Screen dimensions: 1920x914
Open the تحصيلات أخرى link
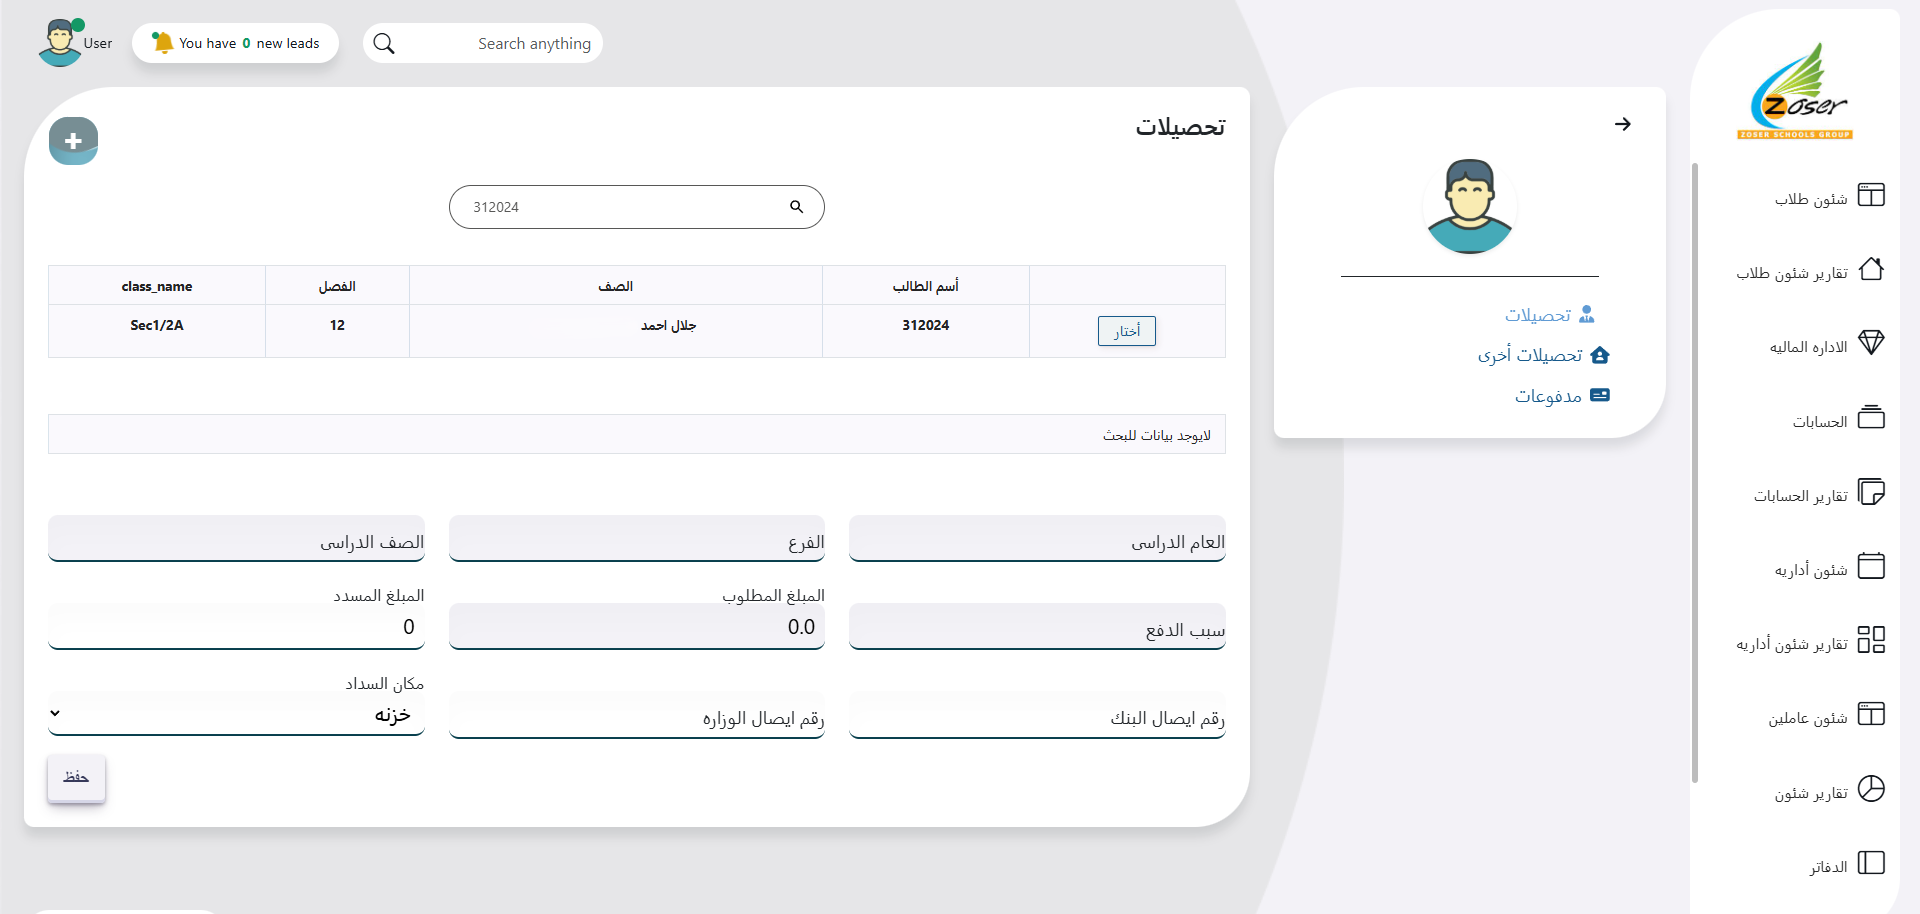(x=1530, y=355)
